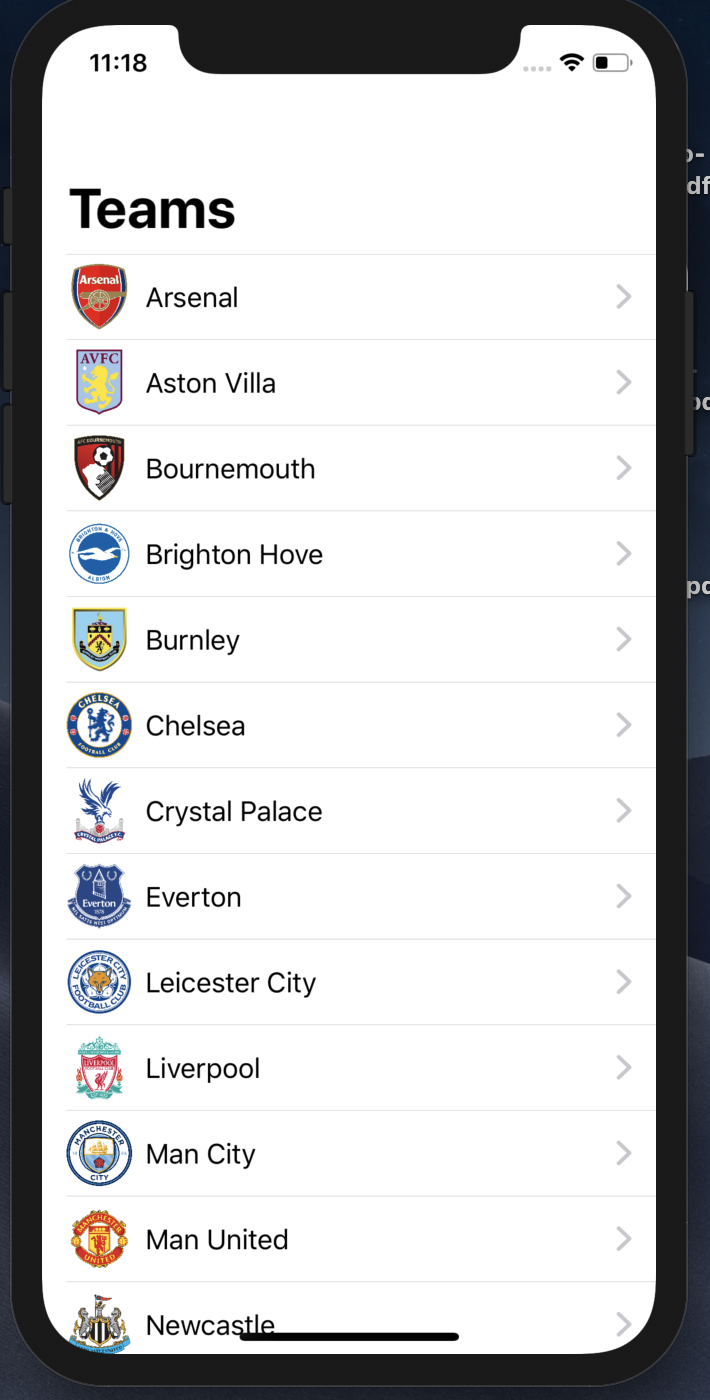710x1400 pixels.
Task: Tap the Burnley club crest
Action: coord(99,639)
